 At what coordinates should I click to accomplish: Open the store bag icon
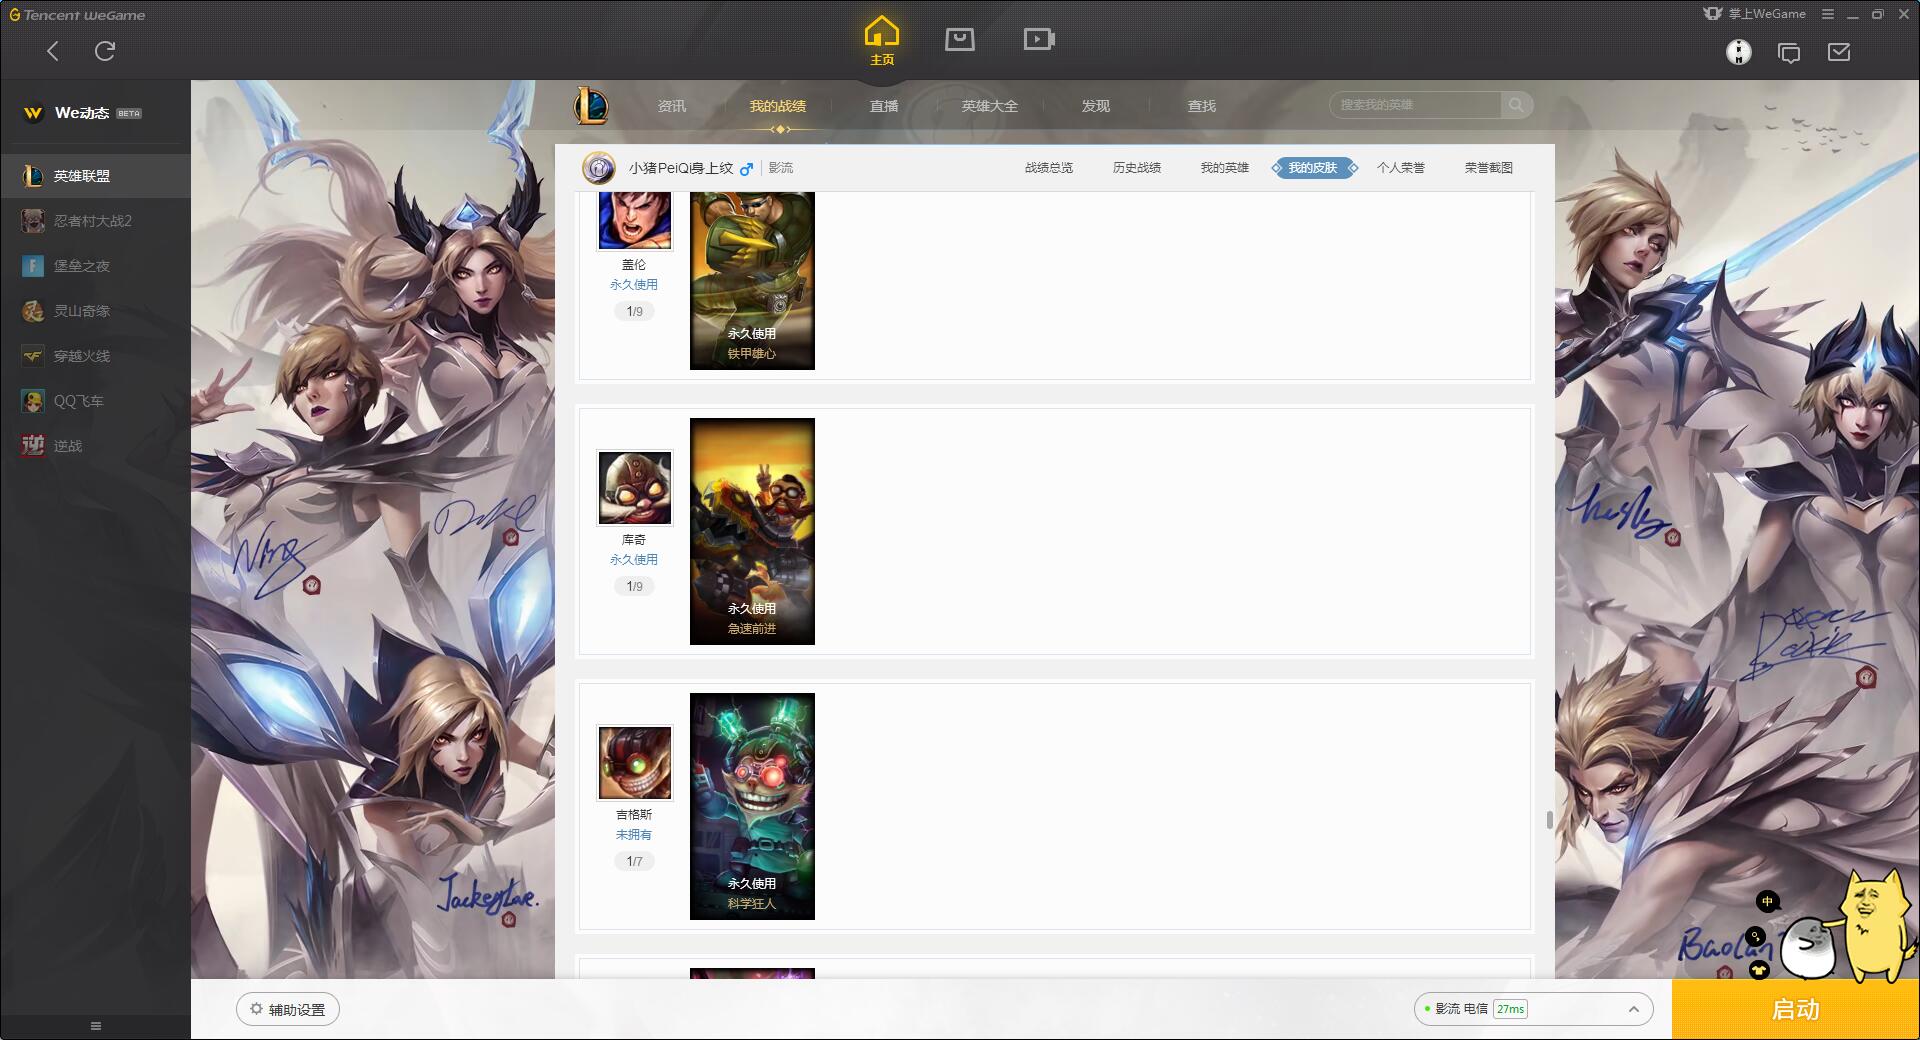click(960, 39)
